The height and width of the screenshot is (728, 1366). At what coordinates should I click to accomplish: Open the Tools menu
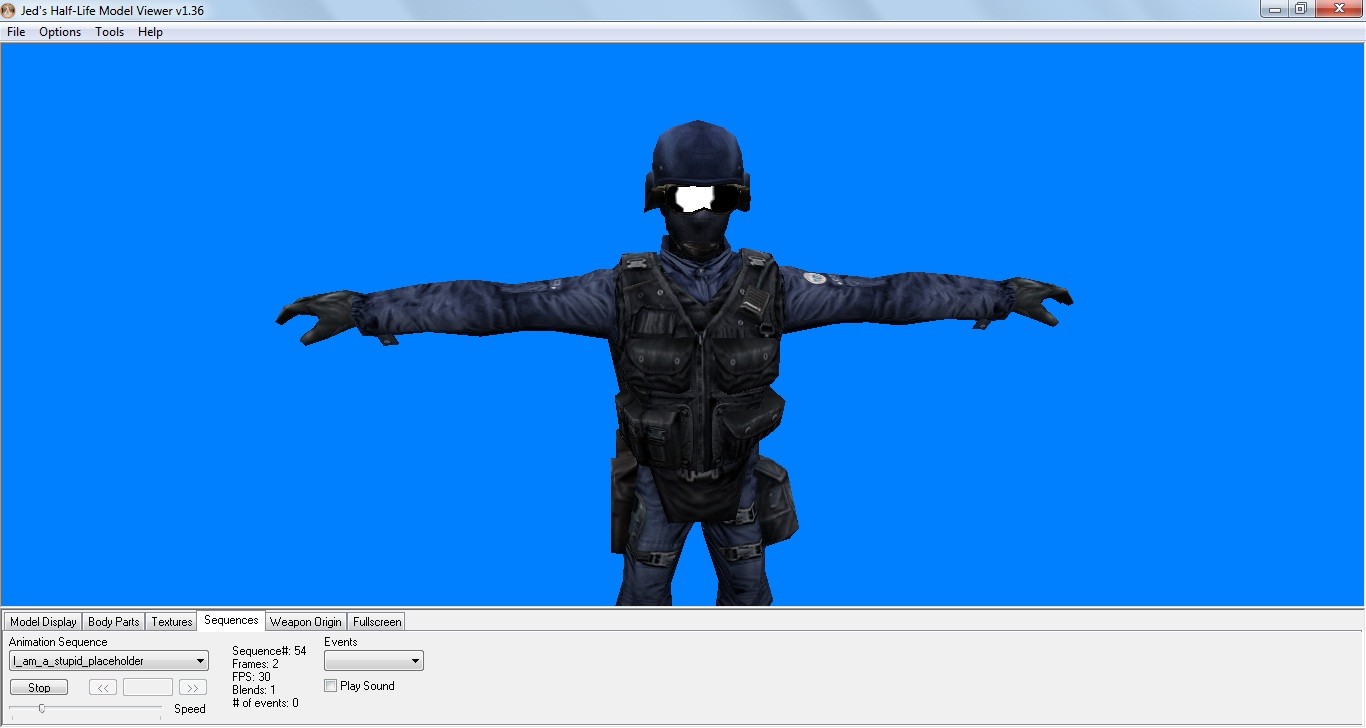pyautogui.click(x=109, y=31)
